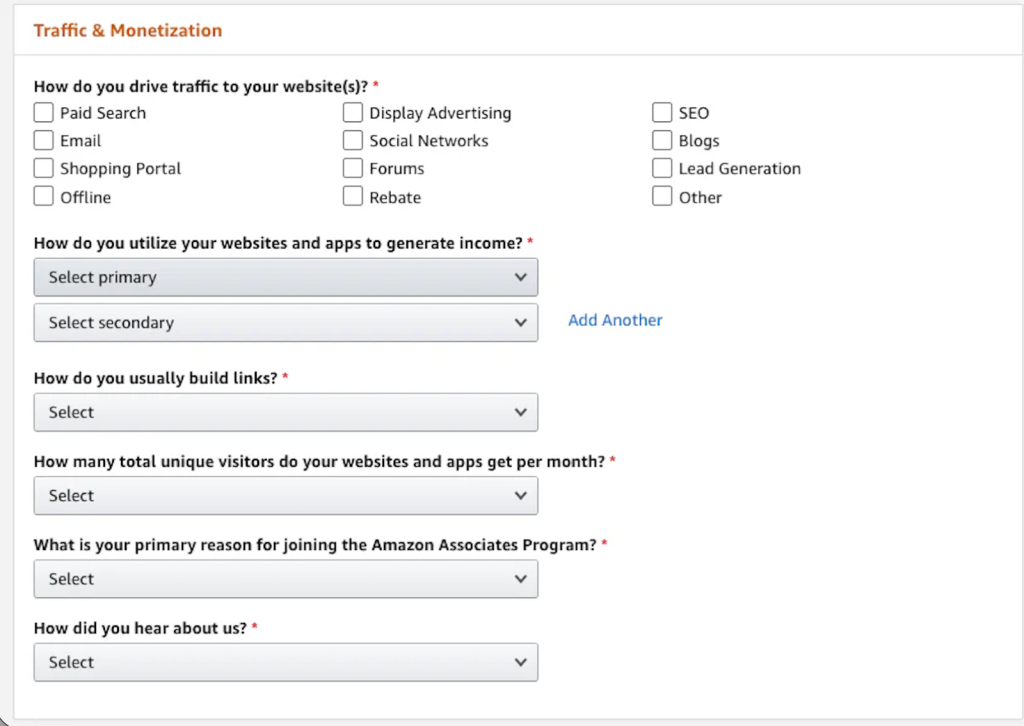
Task: Open the build links dropdown
Action: [285, 412]
